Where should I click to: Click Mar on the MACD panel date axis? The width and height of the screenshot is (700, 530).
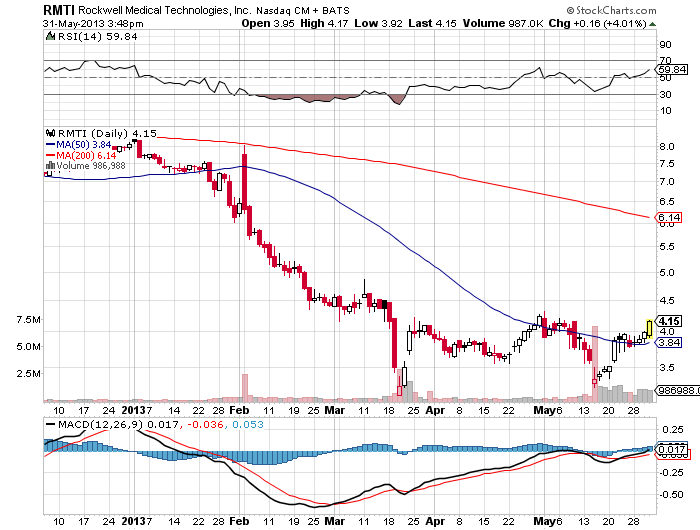click(x=335, y=521)
